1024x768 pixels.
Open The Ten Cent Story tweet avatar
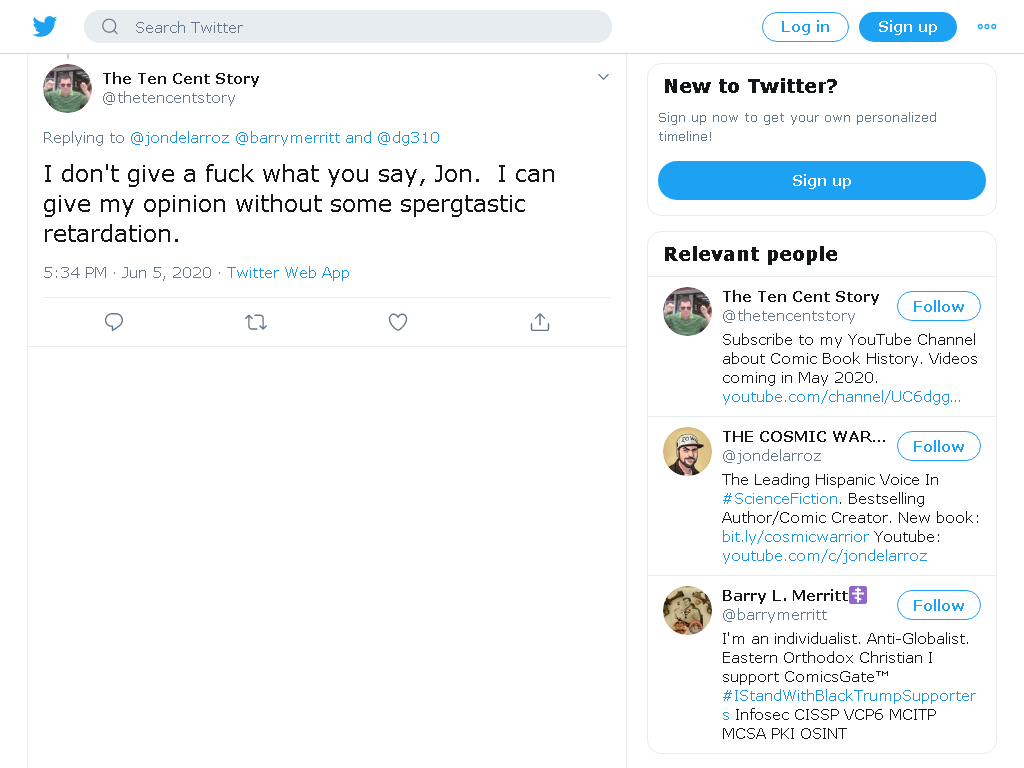point(67,88)
